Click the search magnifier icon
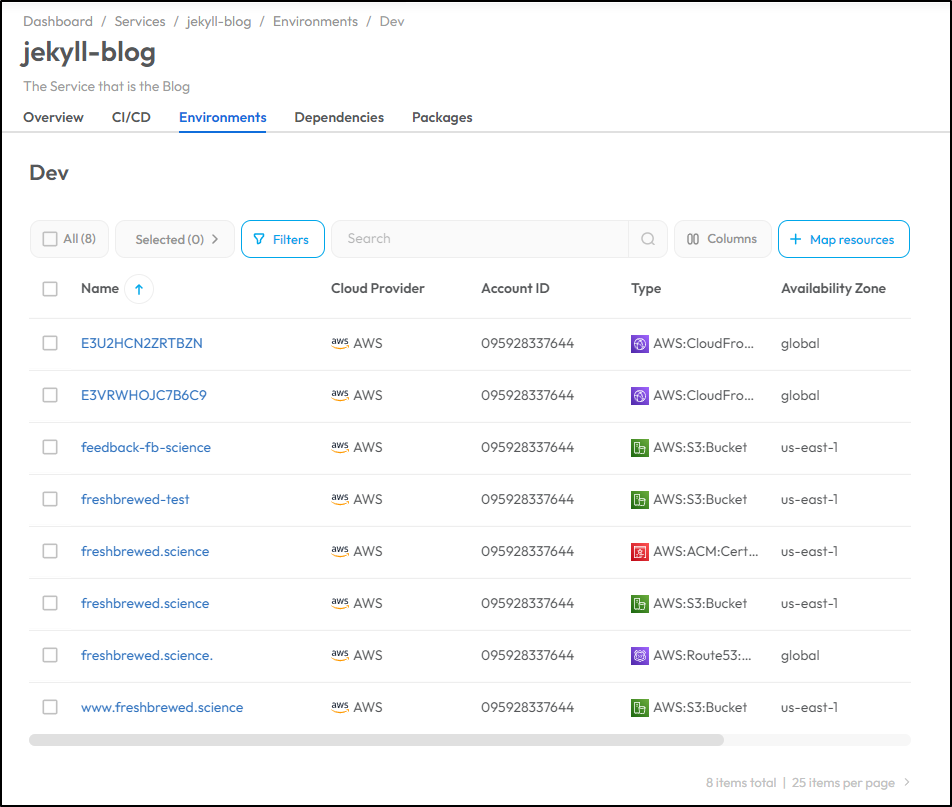 (648, 239)
